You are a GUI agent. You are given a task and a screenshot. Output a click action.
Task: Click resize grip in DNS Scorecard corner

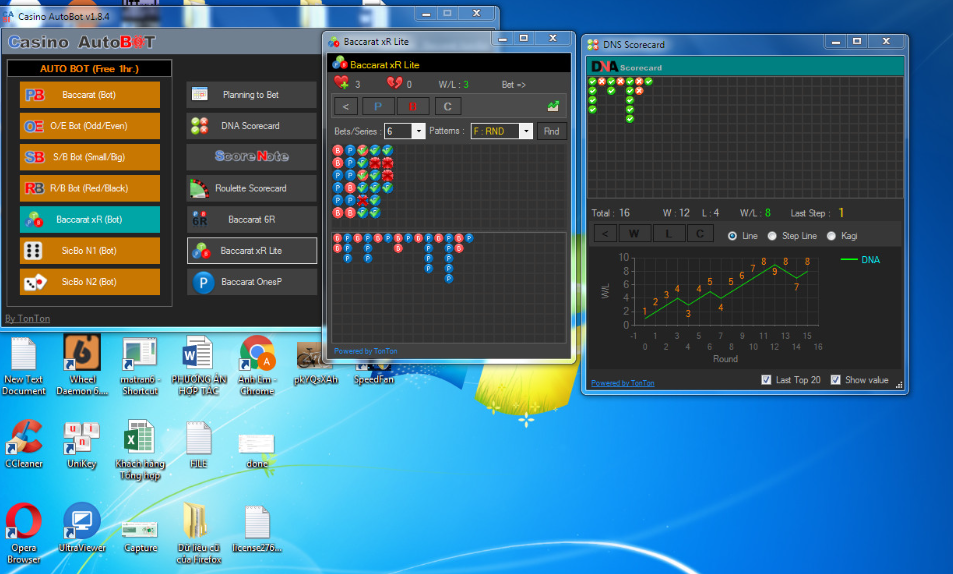coord(899,385)
